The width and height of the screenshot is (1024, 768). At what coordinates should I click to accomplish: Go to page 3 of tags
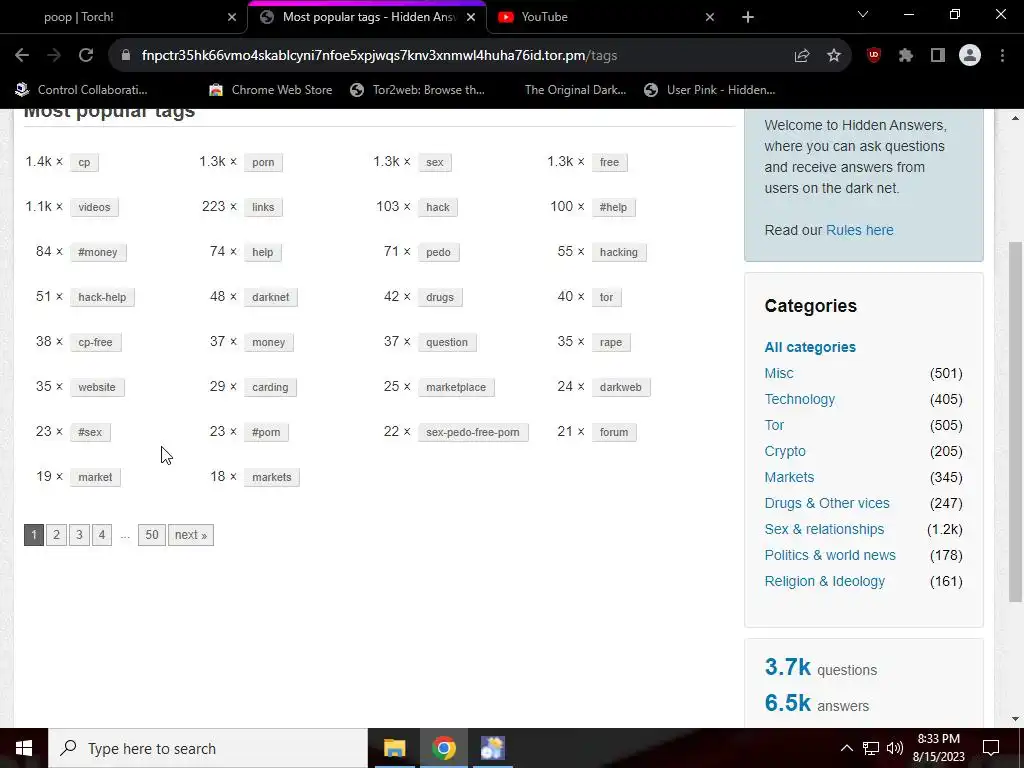click(79, 535)
